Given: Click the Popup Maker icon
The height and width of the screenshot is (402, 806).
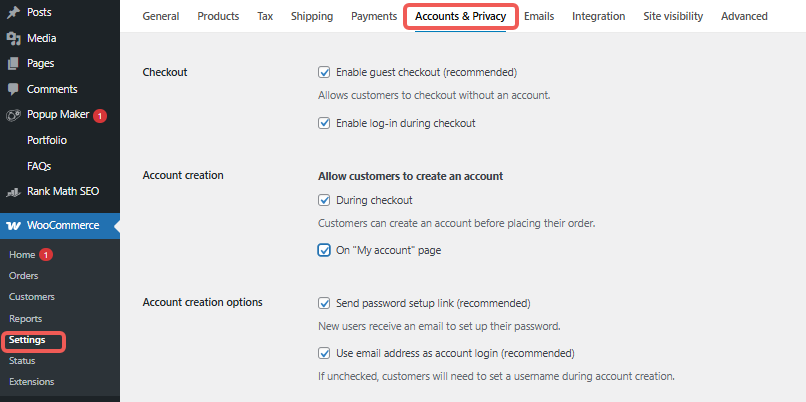Looking at the screenshot, I should [13, 115].
